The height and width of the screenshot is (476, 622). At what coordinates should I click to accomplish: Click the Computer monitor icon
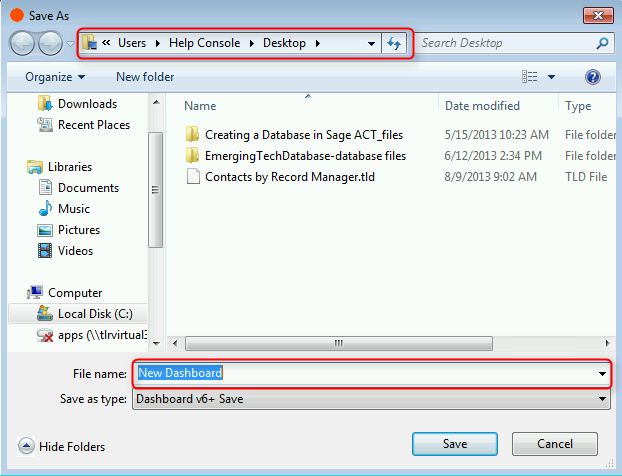pos(35,292)
